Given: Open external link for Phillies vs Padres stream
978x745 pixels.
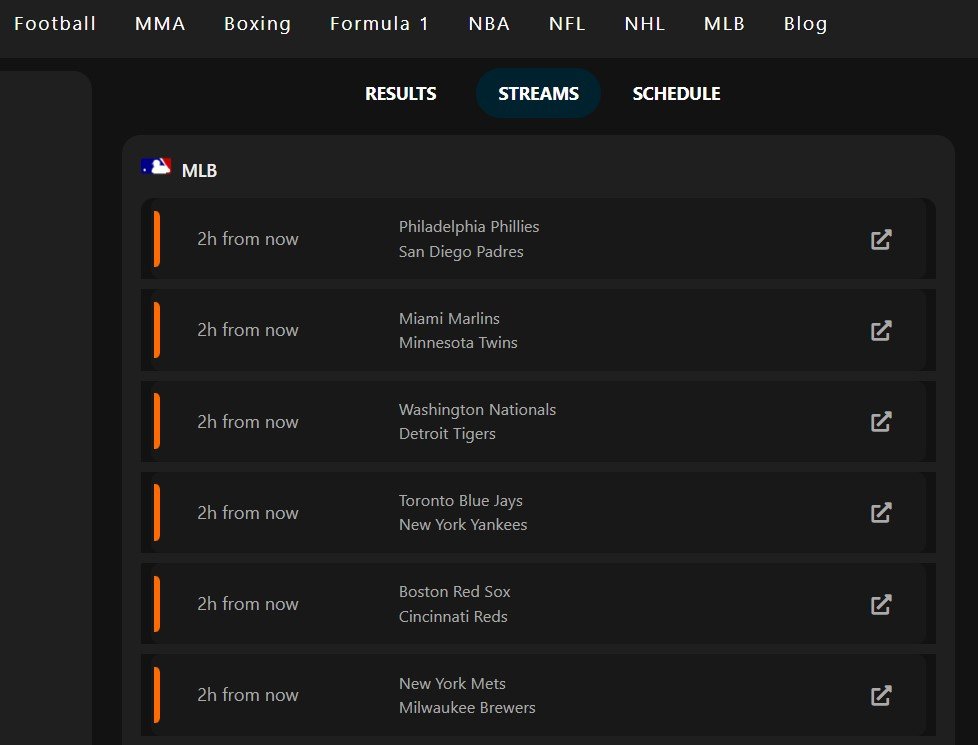Looking at the screenshot, I should coord(881,240).
